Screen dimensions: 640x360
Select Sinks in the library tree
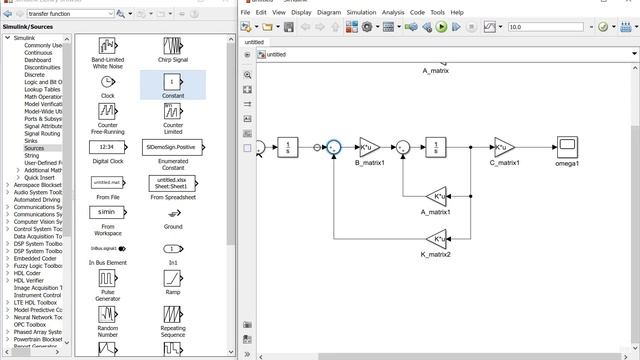tap(31, 141)
